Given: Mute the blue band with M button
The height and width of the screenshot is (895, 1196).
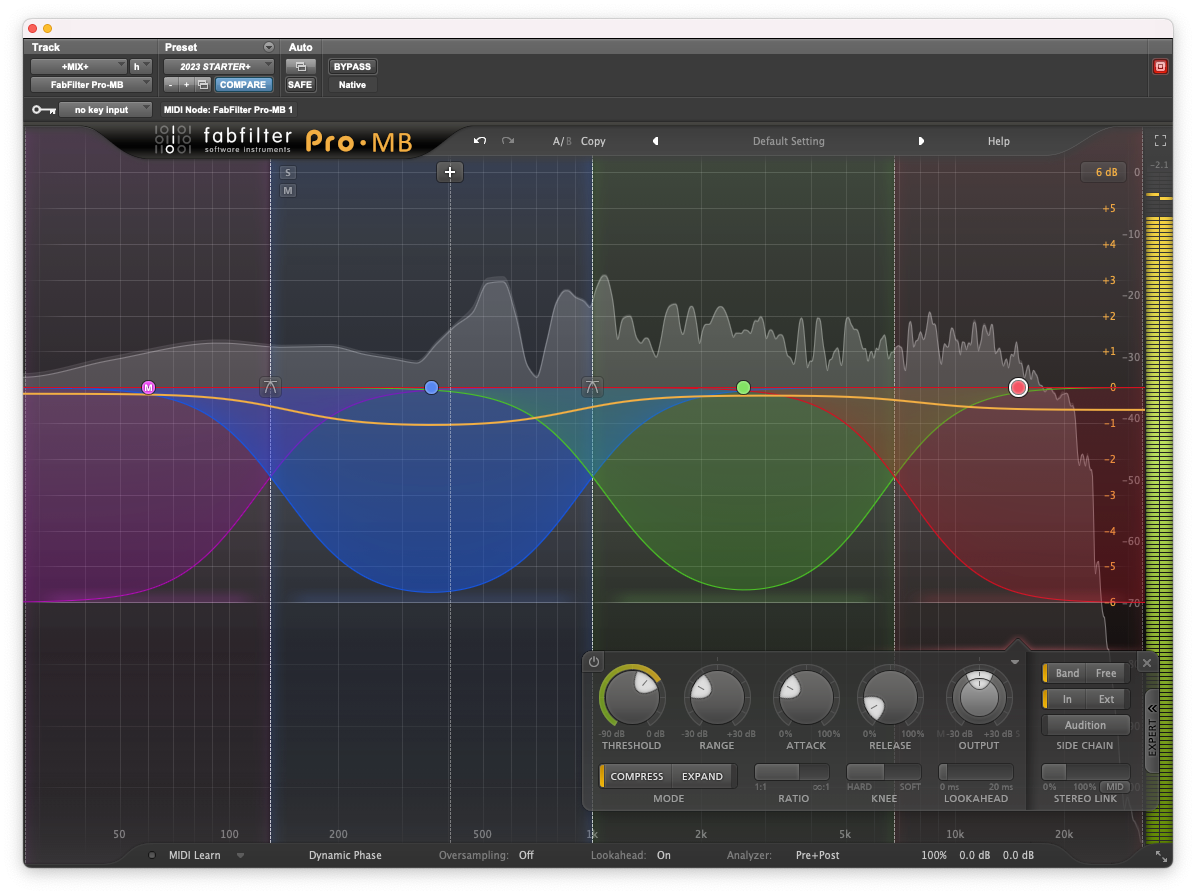Looking at the screenshot, I should tap(288, 191).
